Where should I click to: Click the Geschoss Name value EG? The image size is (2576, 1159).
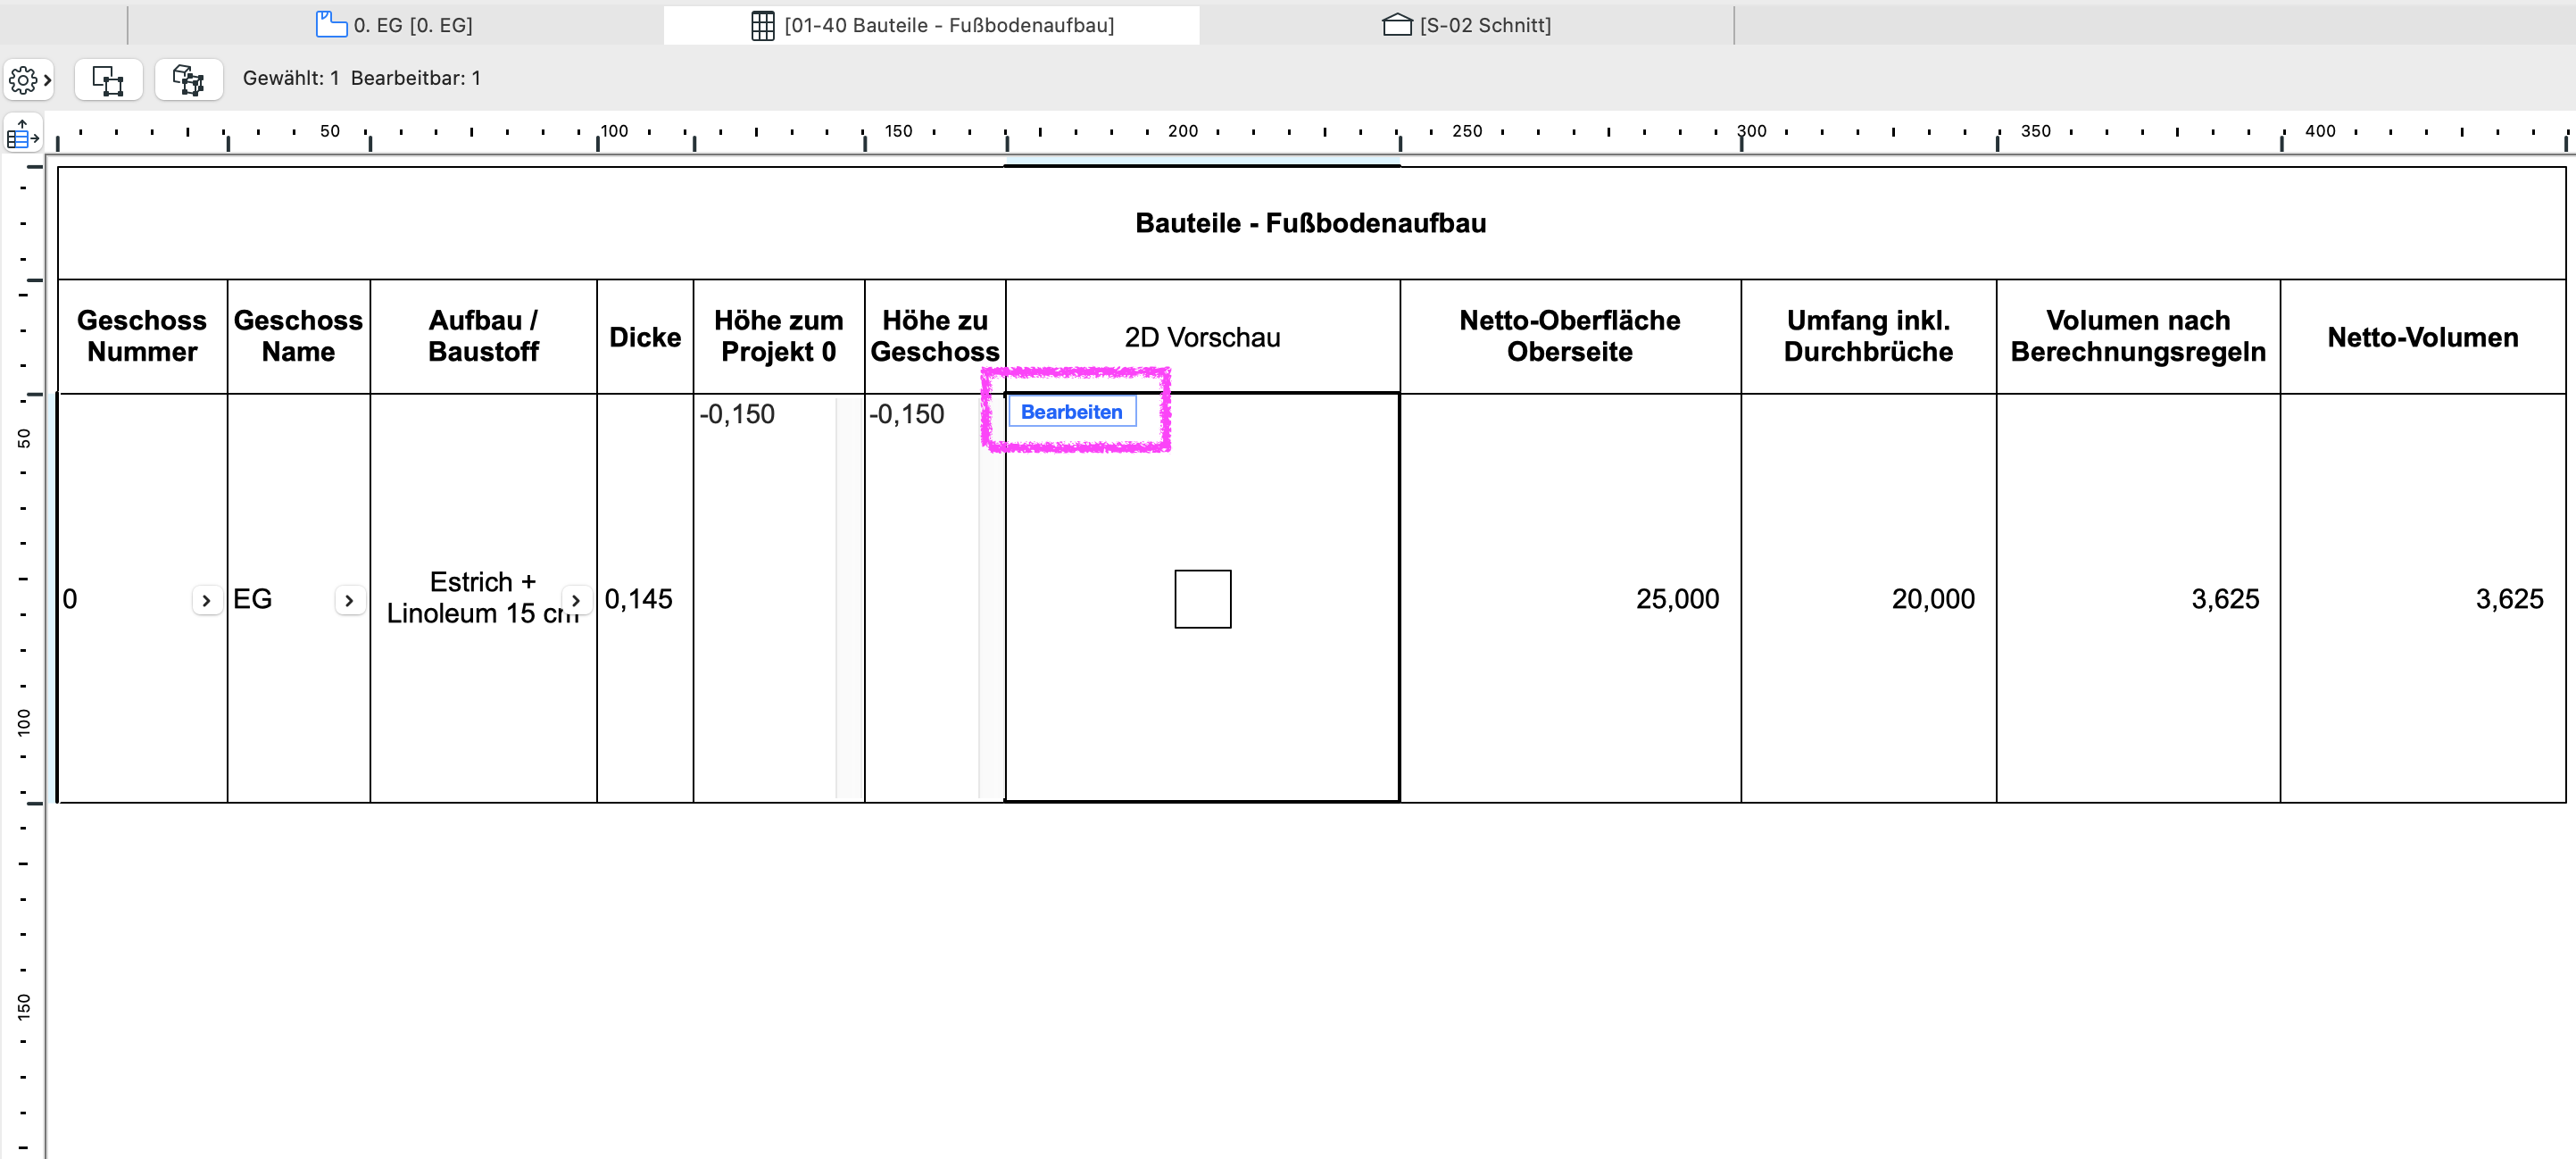pyautogui.click(x=252, y=599)
